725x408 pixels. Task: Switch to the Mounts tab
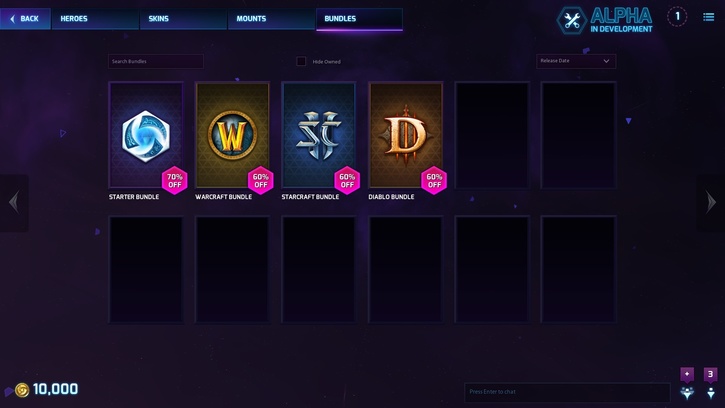(x=271, y=19)
